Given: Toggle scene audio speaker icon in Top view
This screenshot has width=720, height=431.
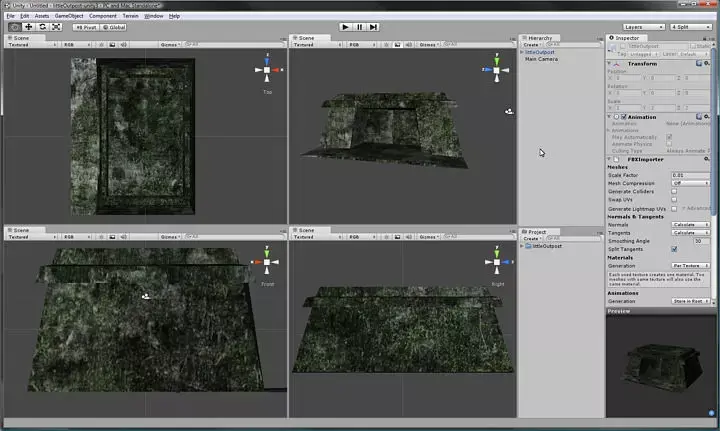Looking at the screenshot, I should click(124, 45).
